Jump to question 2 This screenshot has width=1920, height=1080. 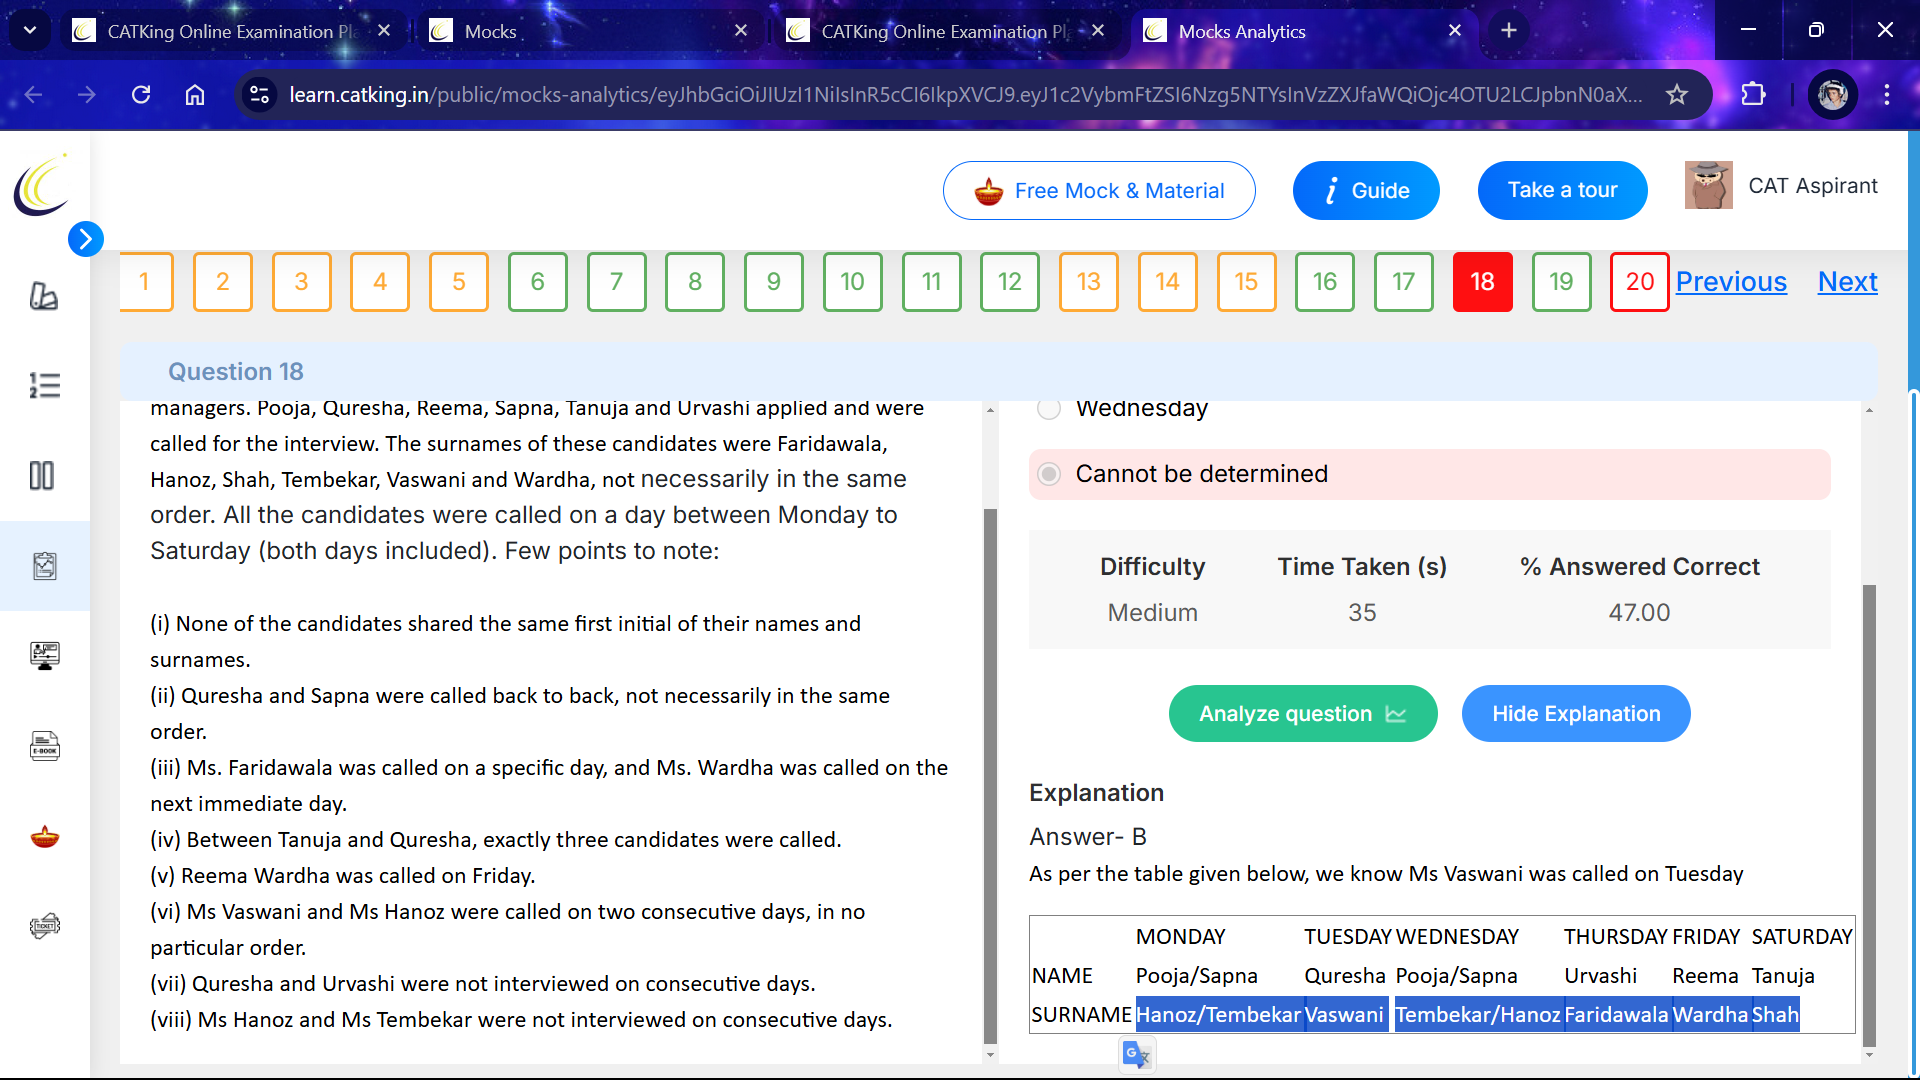tap(223, 282)
